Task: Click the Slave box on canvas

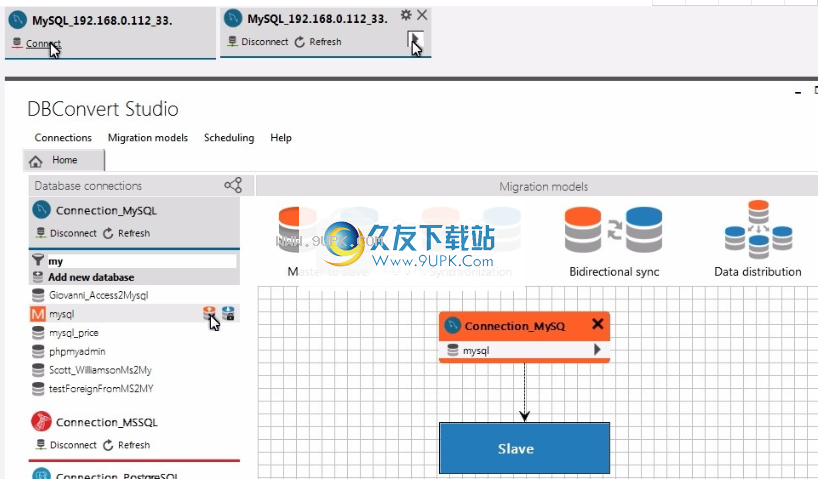Action: click(x=524, y=448)
